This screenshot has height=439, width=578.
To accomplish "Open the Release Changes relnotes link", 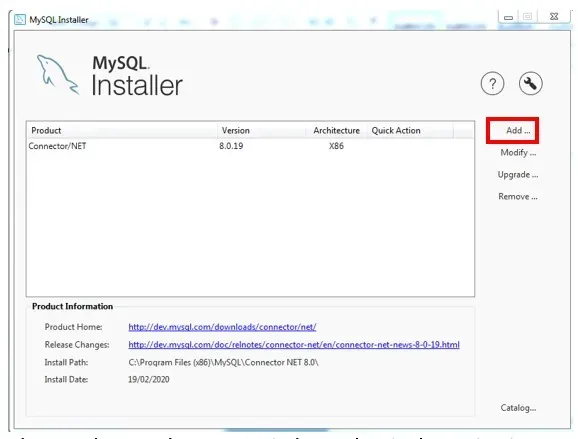I will point(294,345).
